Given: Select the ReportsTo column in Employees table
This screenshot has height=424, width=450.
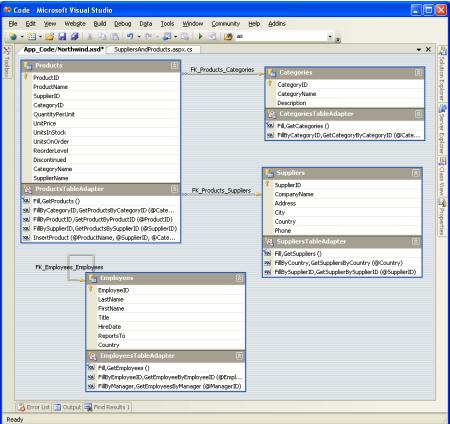Looking at the screenshot, I should [112, 336].
